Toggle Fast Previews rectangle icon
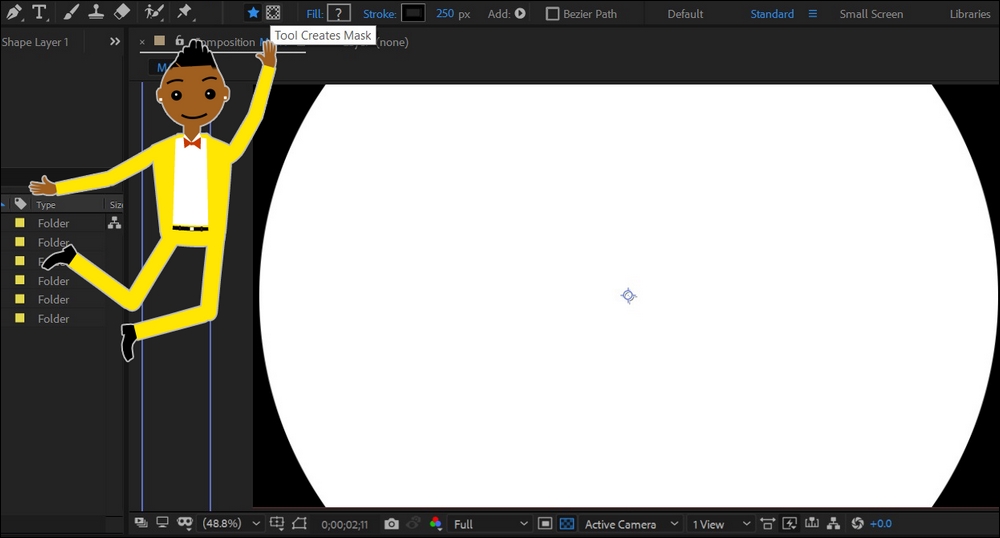 tap(545, 524)
